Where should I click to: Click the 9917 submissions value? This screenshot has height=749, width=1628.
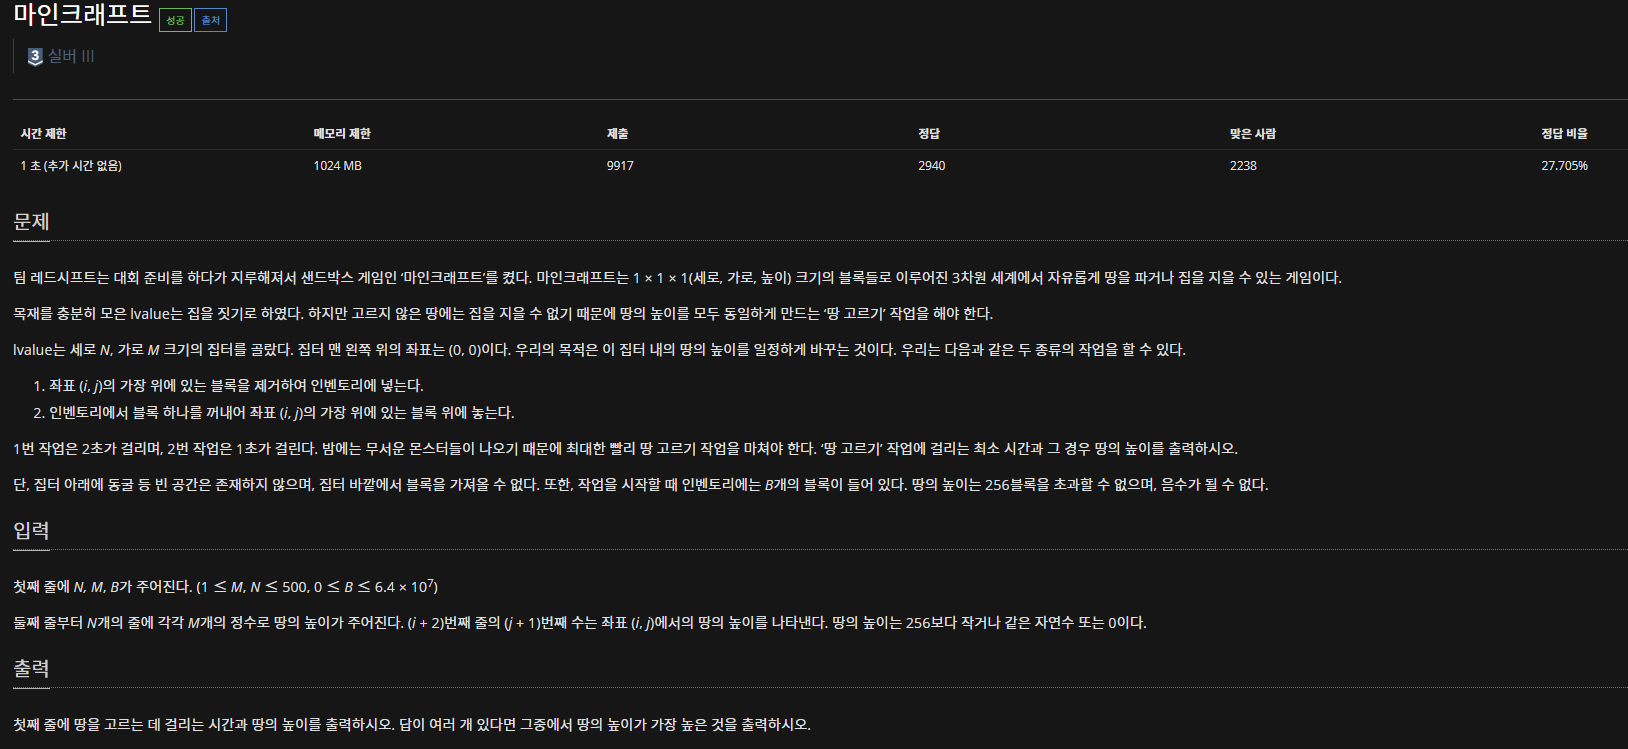[620, 166]
